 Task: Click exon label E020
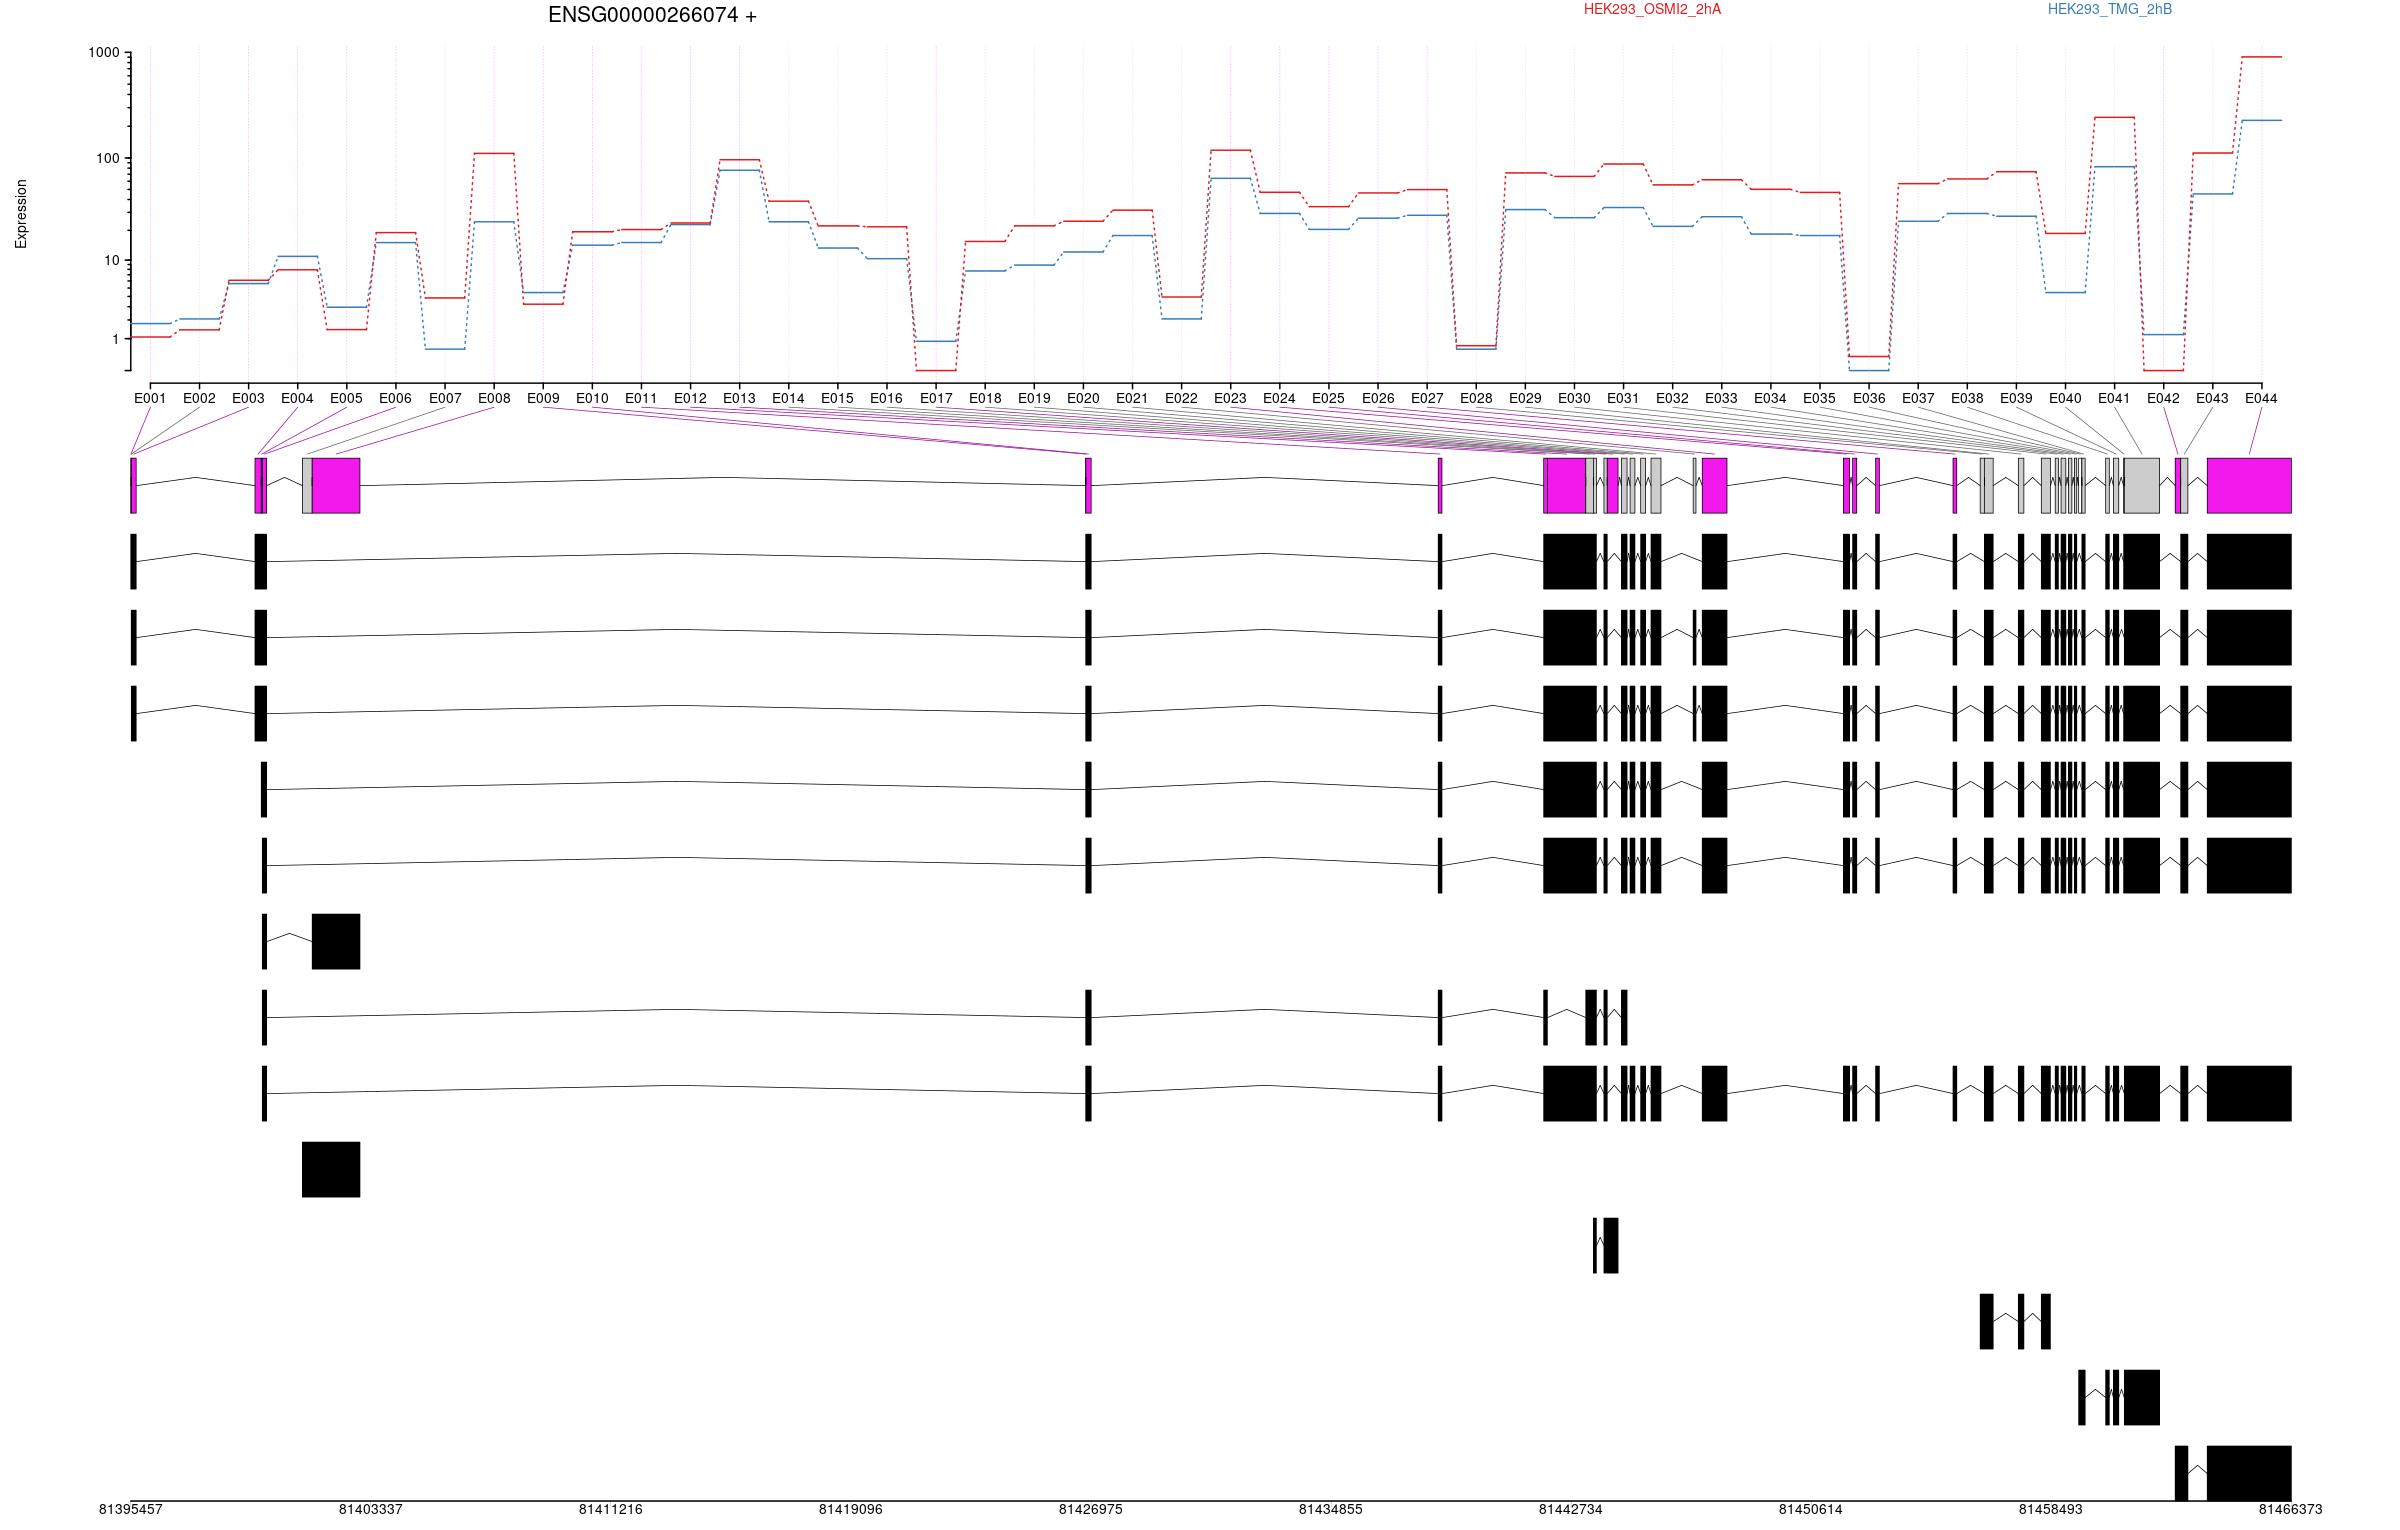[1083, 398]
